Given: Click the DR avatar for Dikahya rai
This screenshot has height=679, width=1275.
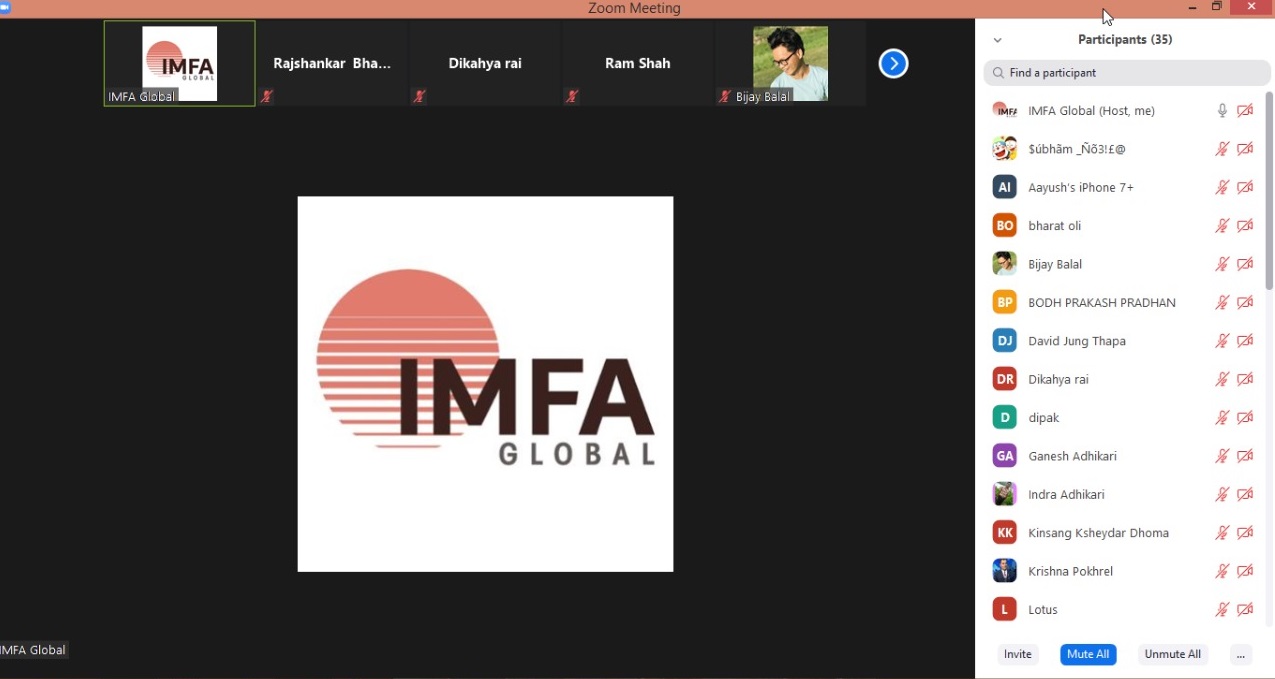Looking at the screenshot, I should coord(1004,379).
